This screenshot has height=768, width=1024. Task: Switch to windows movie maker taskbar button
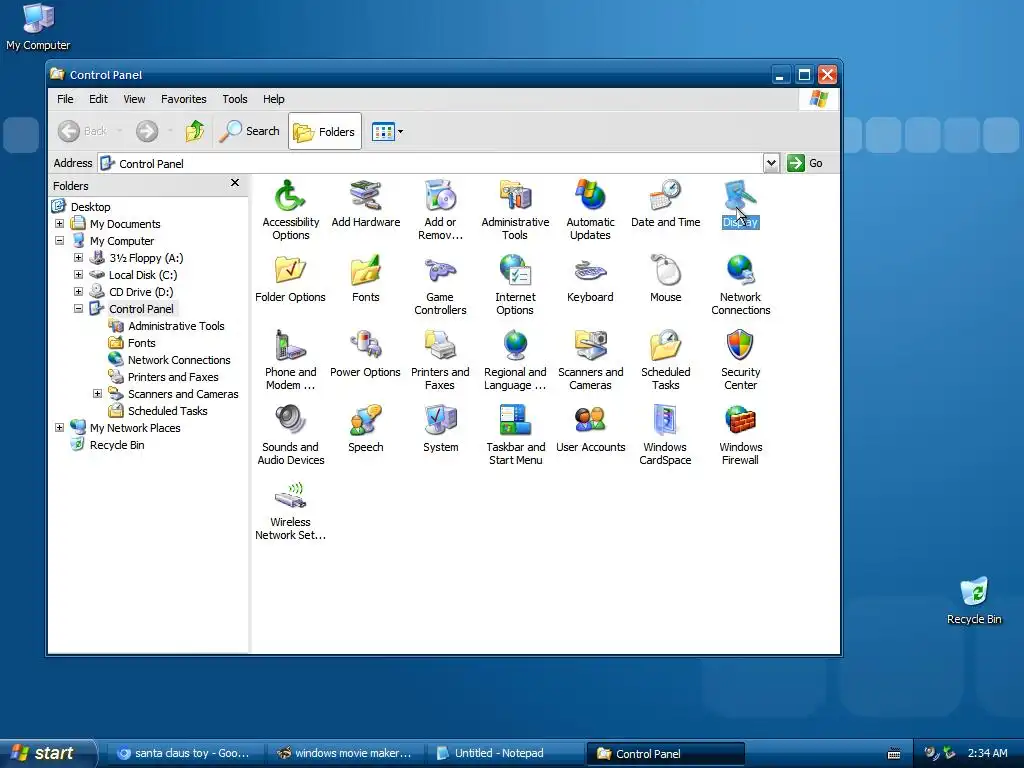click(344, 754)
